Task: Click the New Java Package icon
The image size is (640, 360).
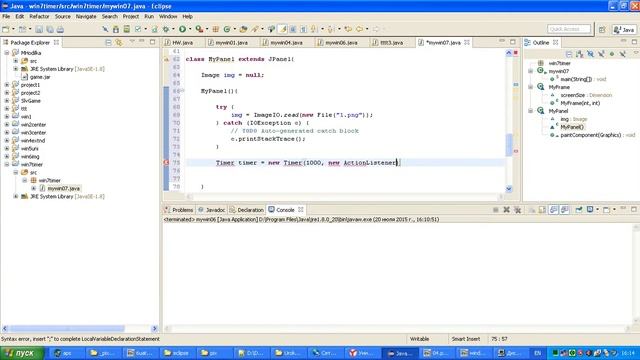Action: 216,29
